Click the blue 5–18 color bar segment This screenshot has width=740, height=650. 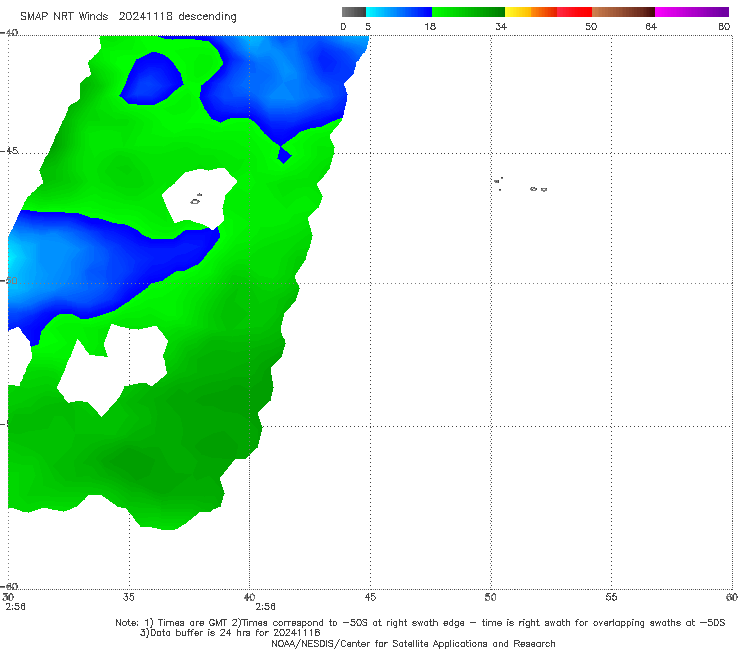click(x=399, y=12)
